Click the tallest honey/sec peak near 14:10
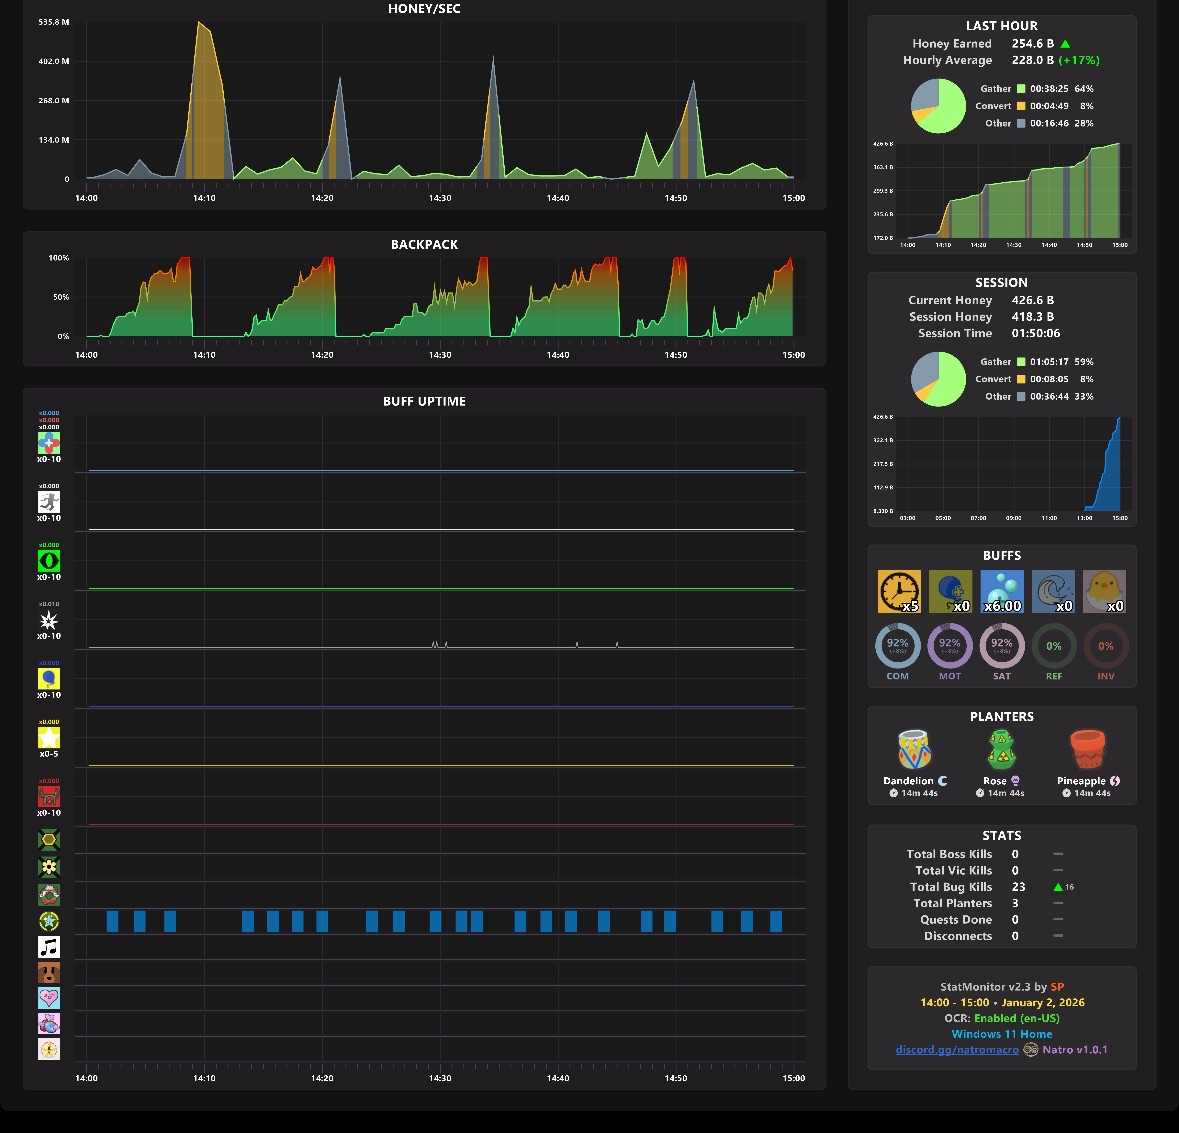Screen dimensions: 1179x1133 (x=201, y=26)
